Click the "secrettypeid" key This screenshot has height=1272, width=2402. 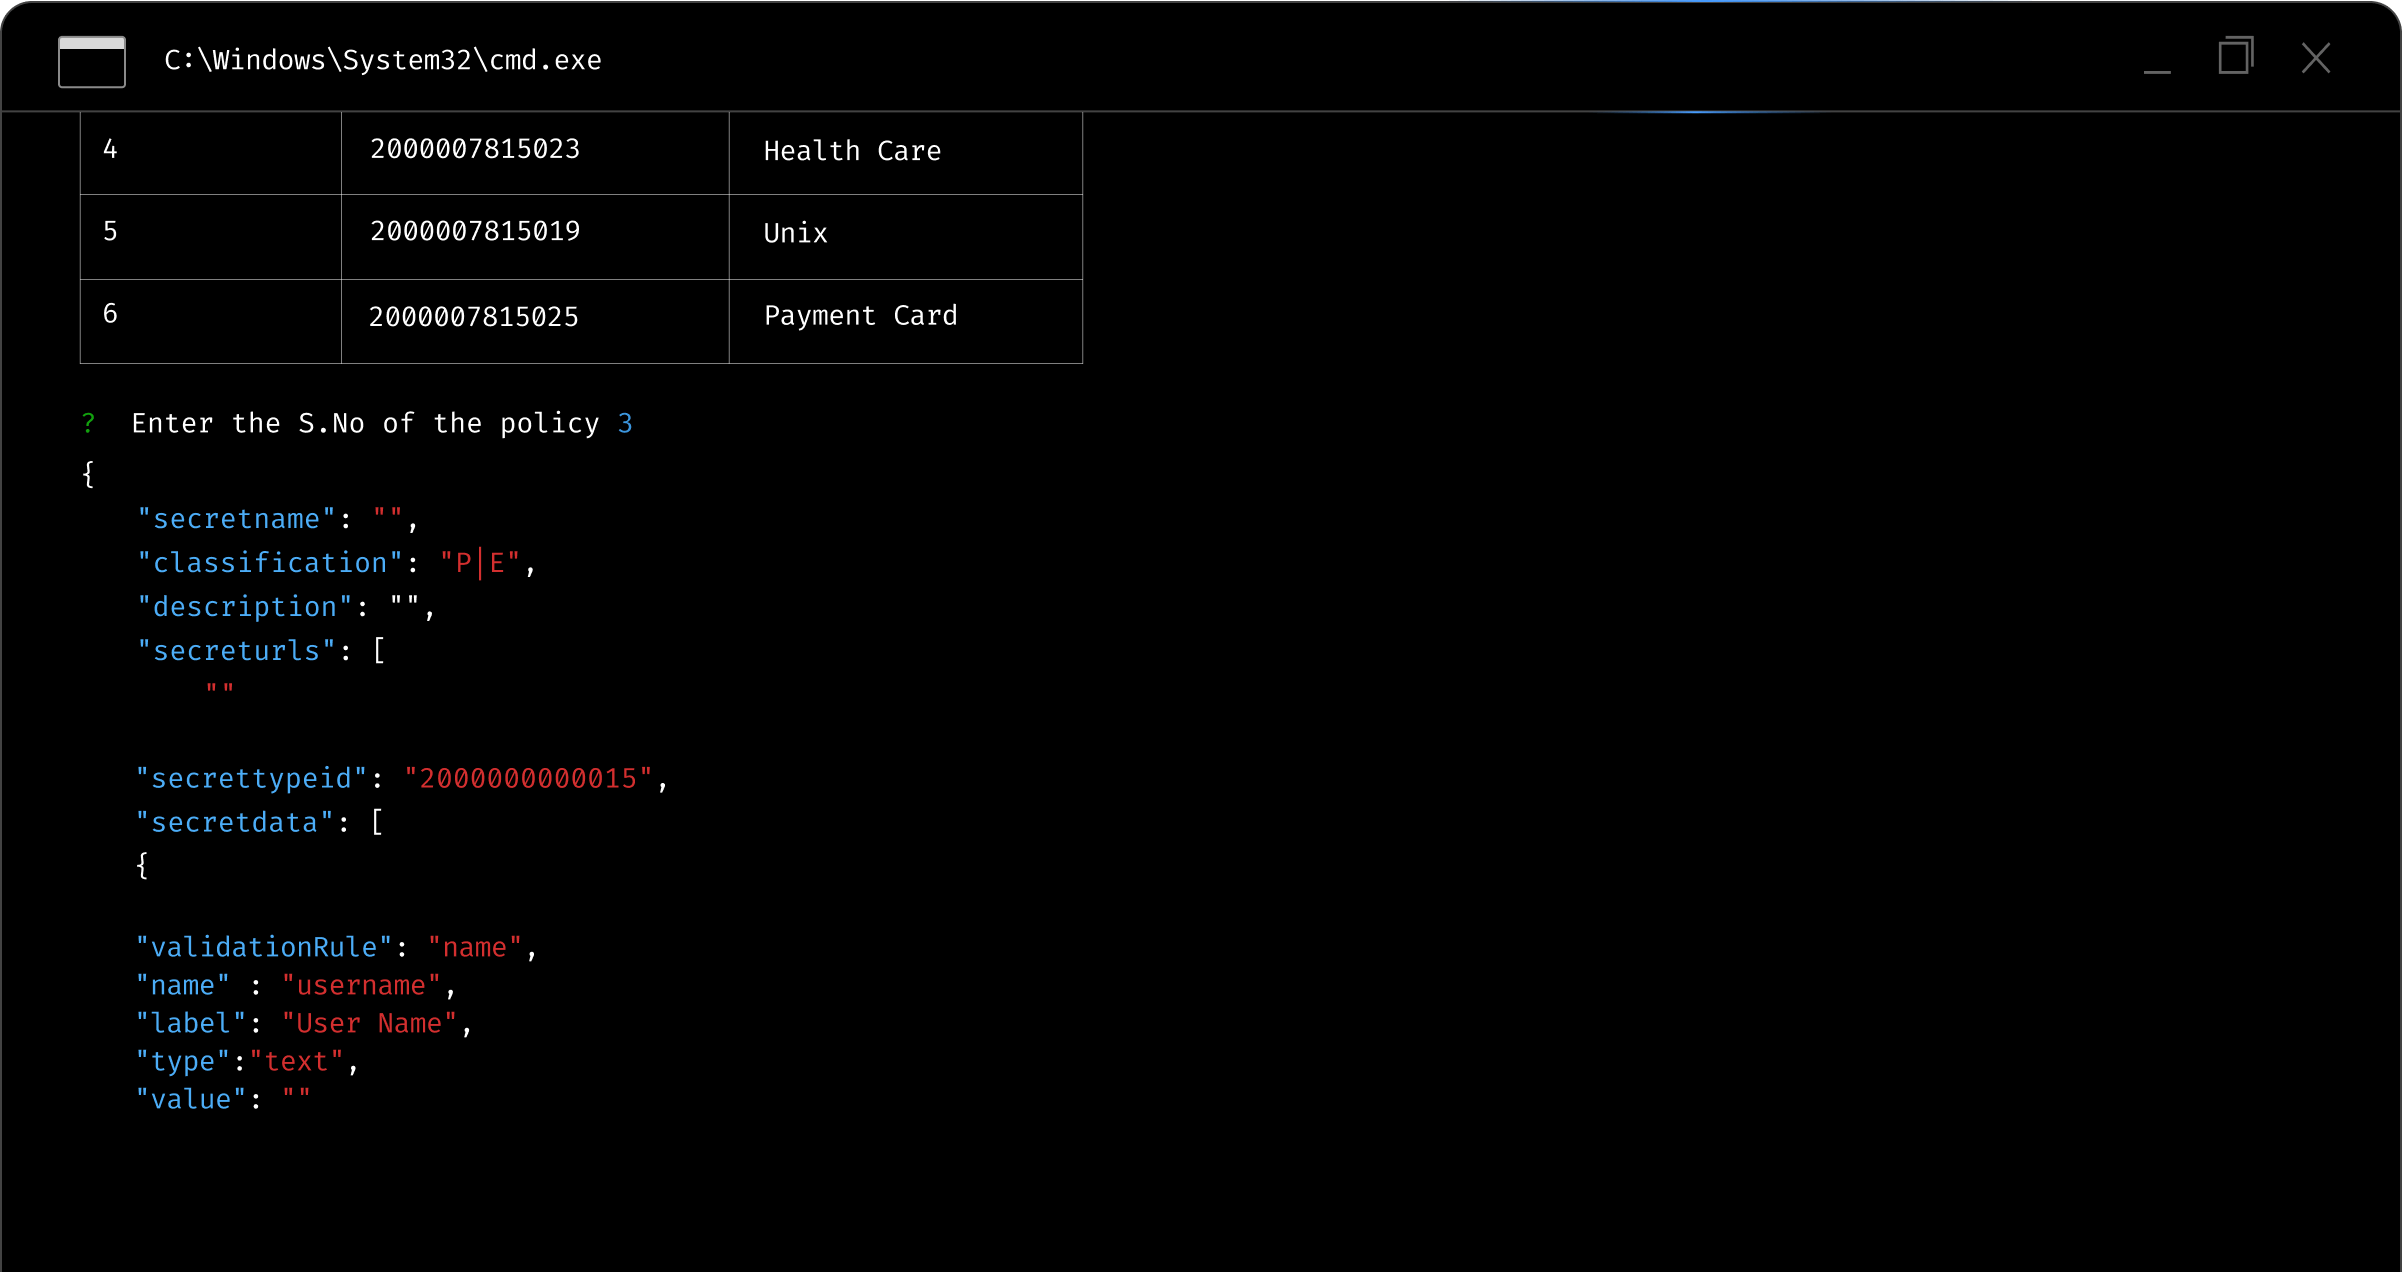(x=252, y=779)
